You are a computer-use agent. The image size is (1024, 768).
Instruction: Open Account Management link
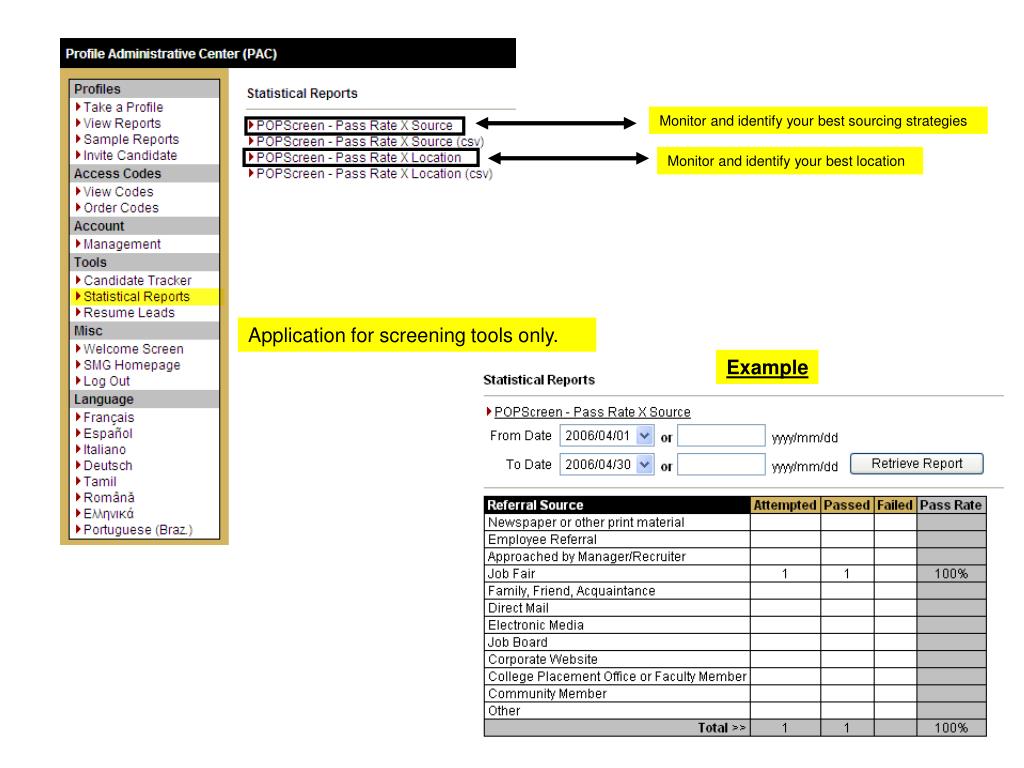tap(121, 244)
